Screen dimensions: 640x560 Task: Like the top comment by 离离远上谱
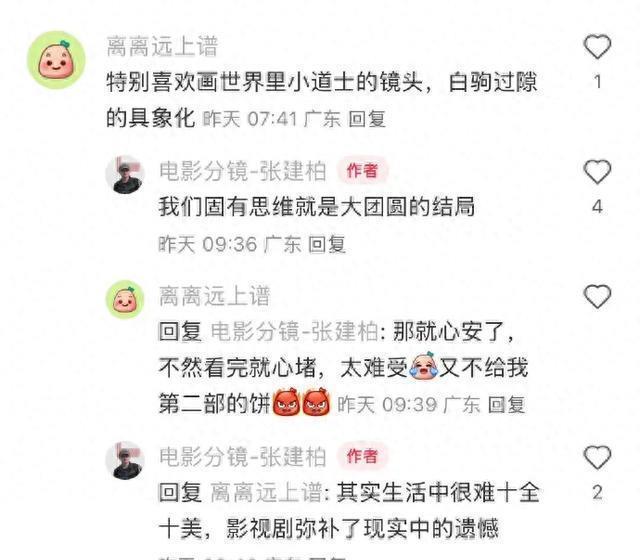click(x=597, y=47)
